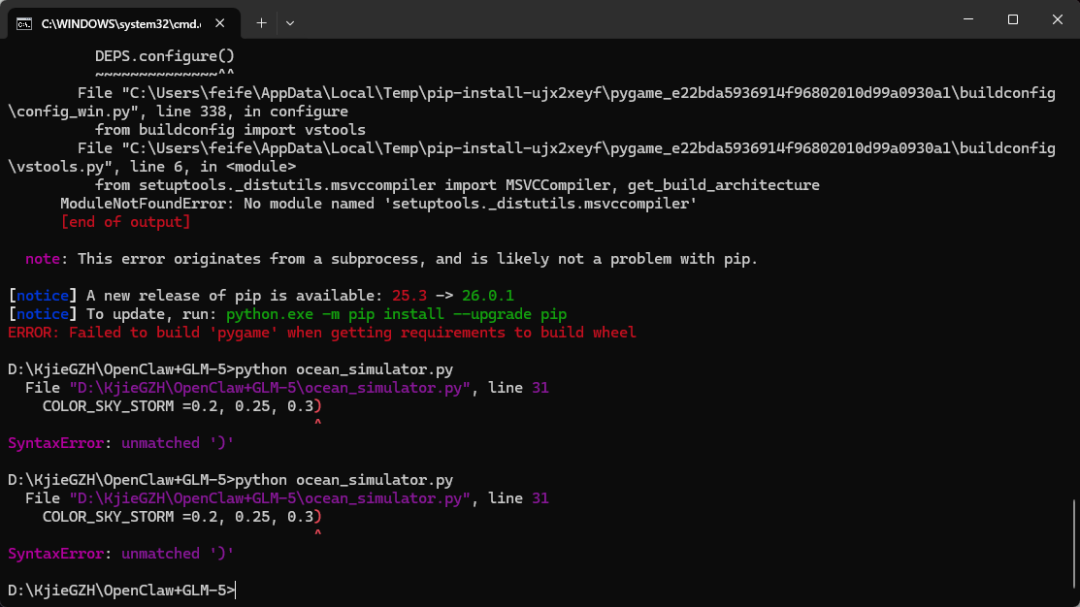The image size is (1080, 607).
Task: Close the terminal window
Action: pos(1057,19)
